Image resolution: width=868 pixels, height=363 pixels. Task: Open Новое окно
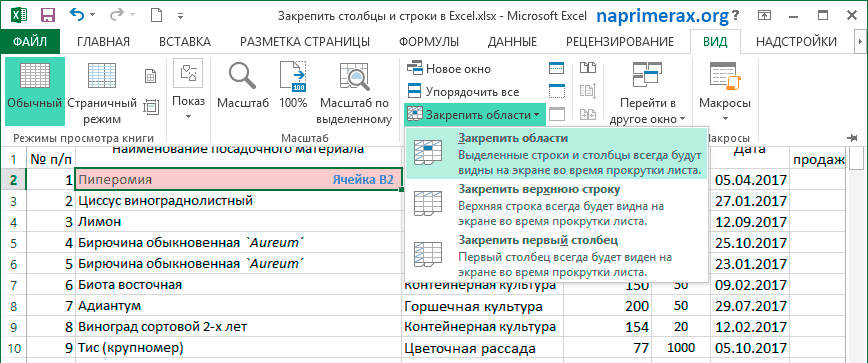tap(449, 69)
